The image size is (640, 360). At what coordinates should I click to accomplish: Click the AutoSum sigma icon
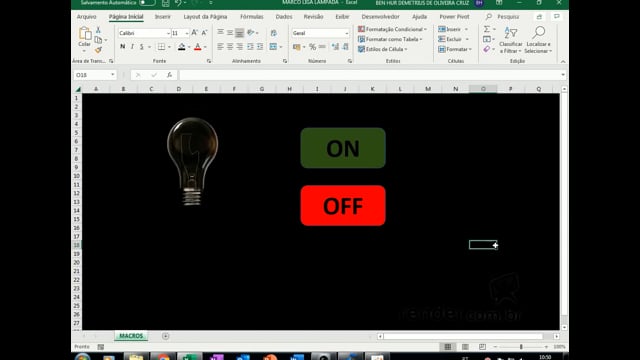point(487,29)
